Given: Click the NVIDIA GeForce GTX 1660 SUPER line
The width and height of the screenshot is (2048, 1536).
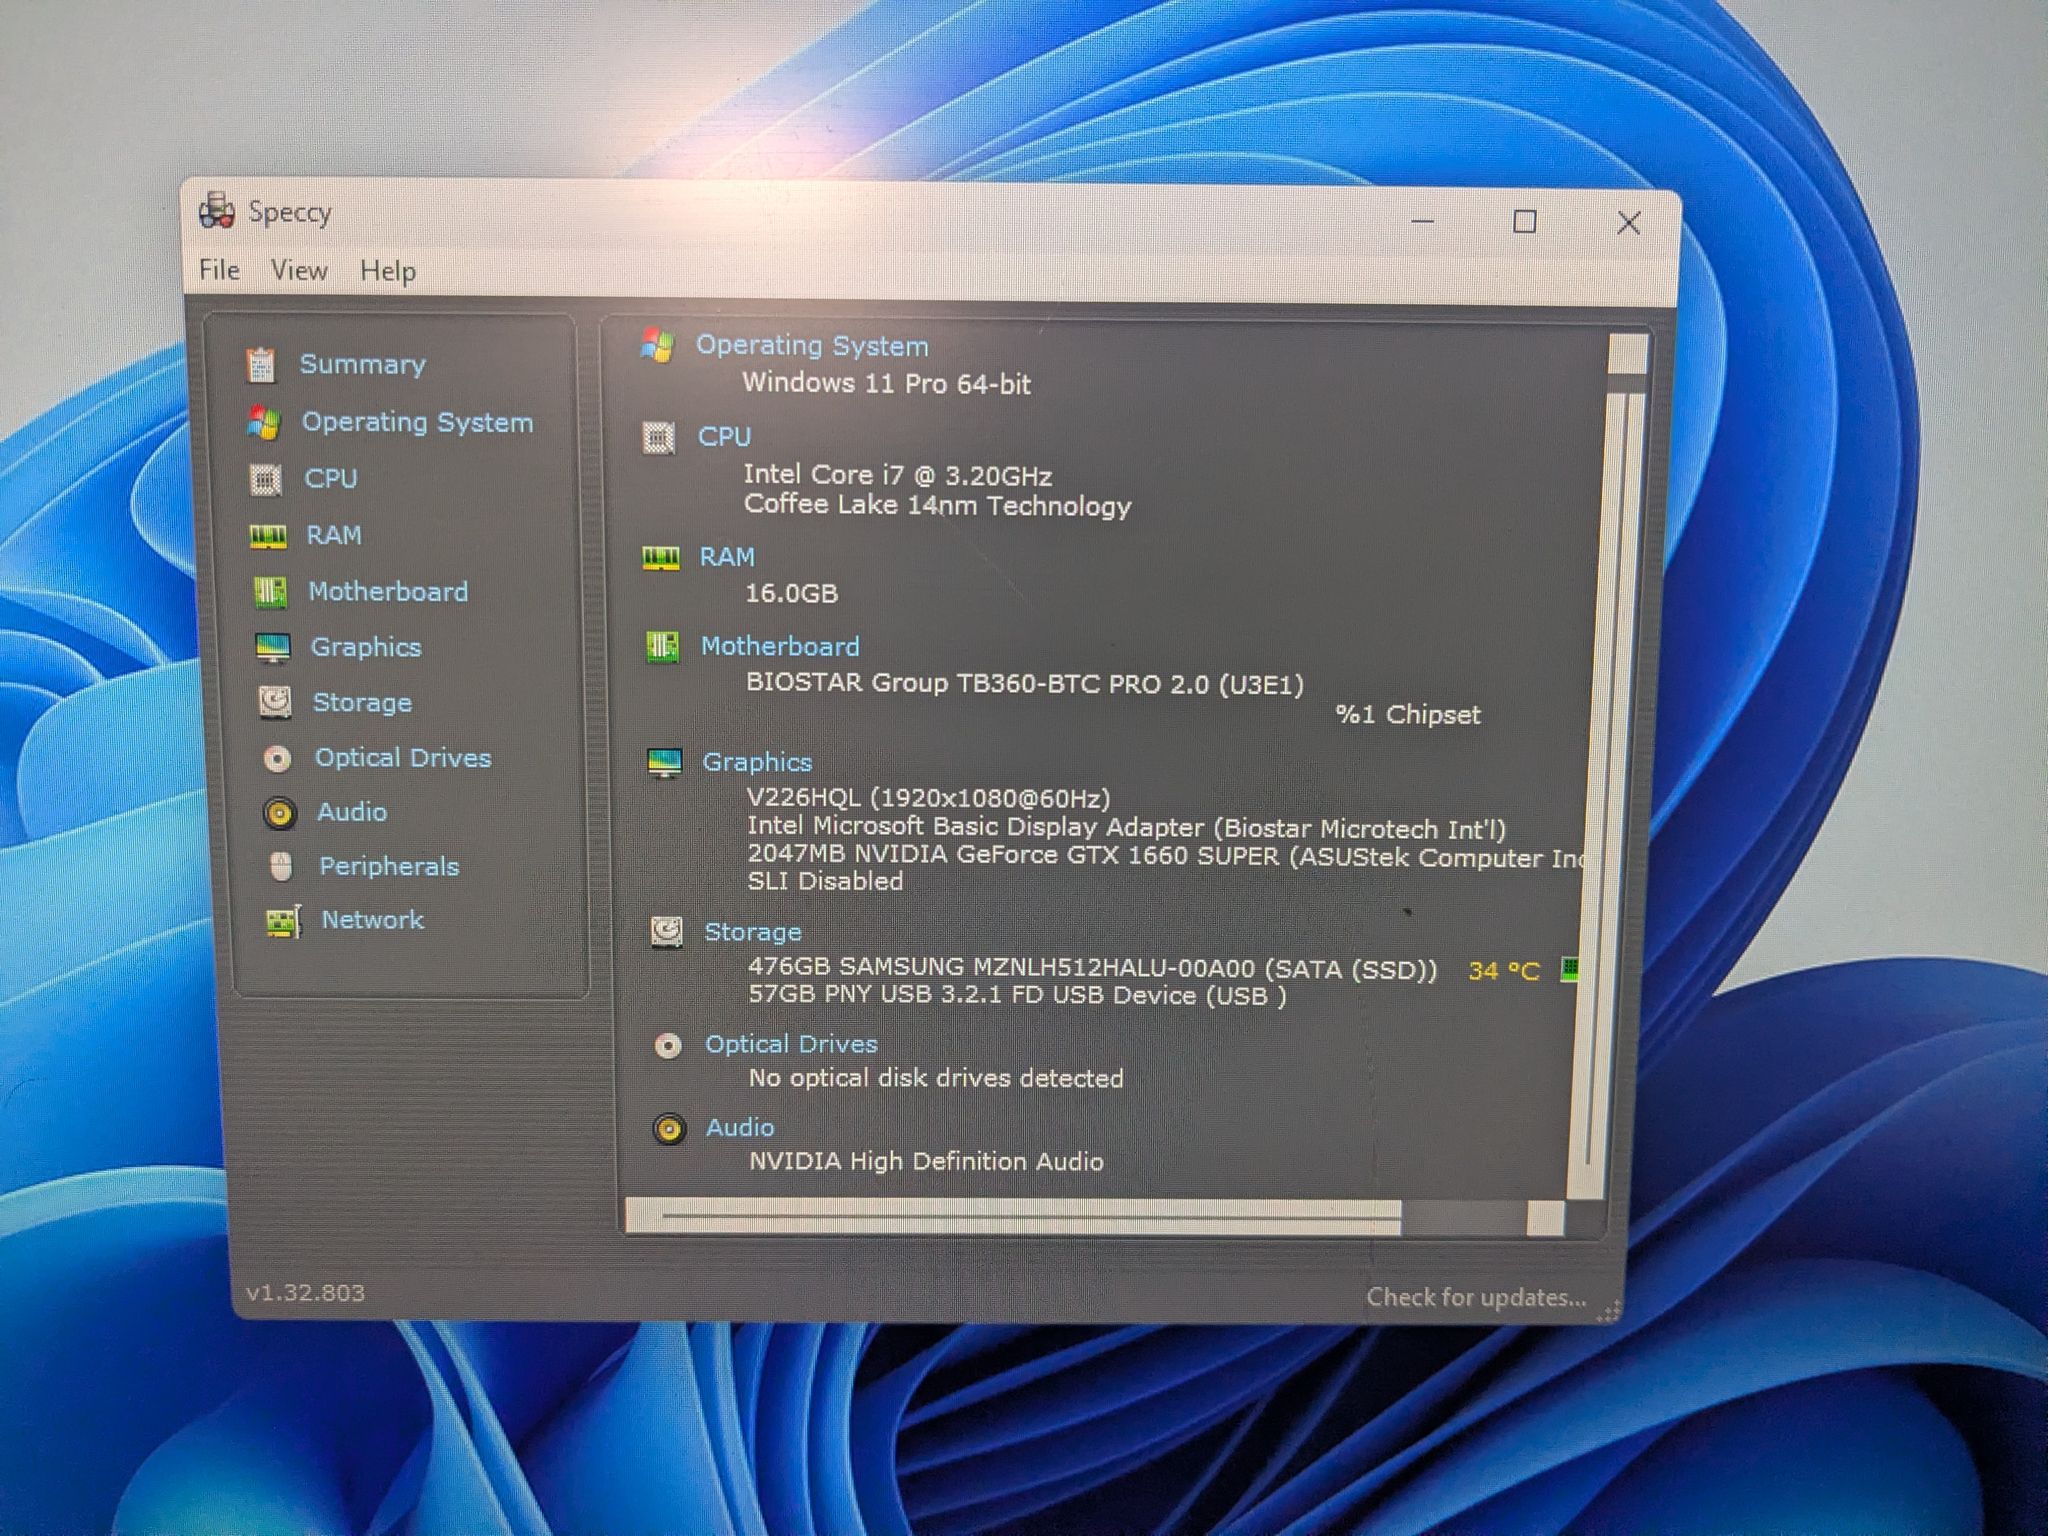Looking at the screenshot, I should click(1166, 856).
